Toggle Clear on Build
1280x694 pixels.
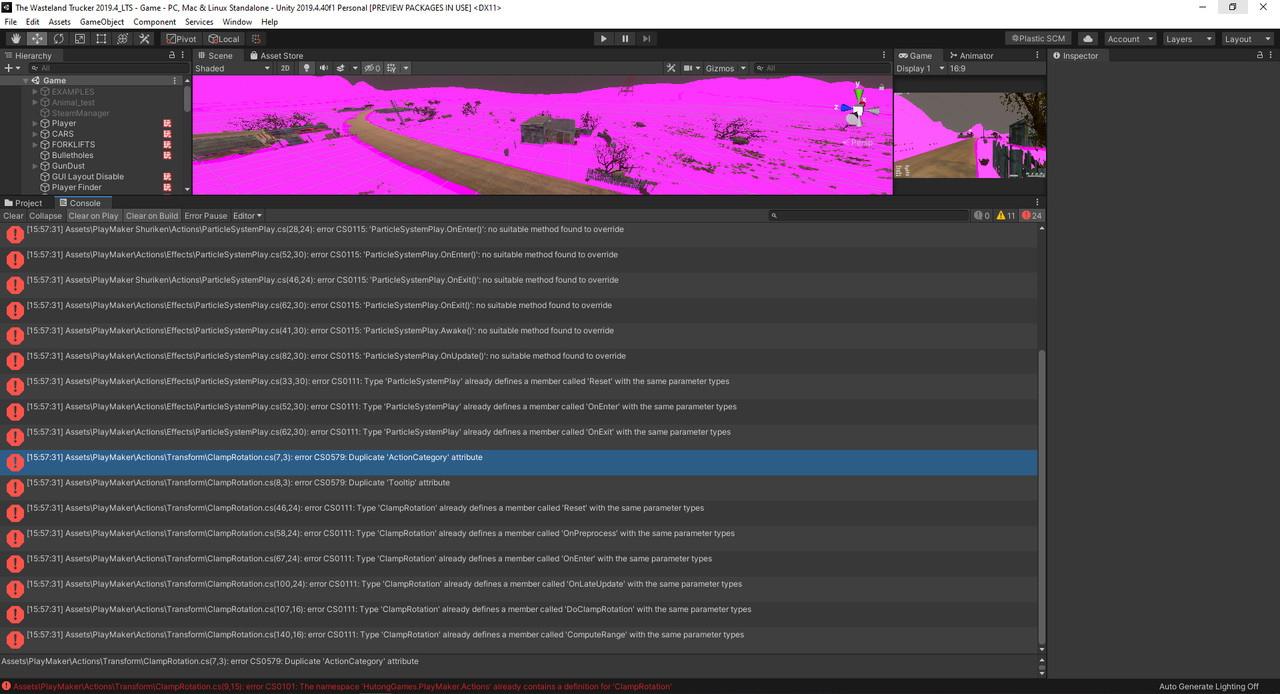click(x=152, y=216)
